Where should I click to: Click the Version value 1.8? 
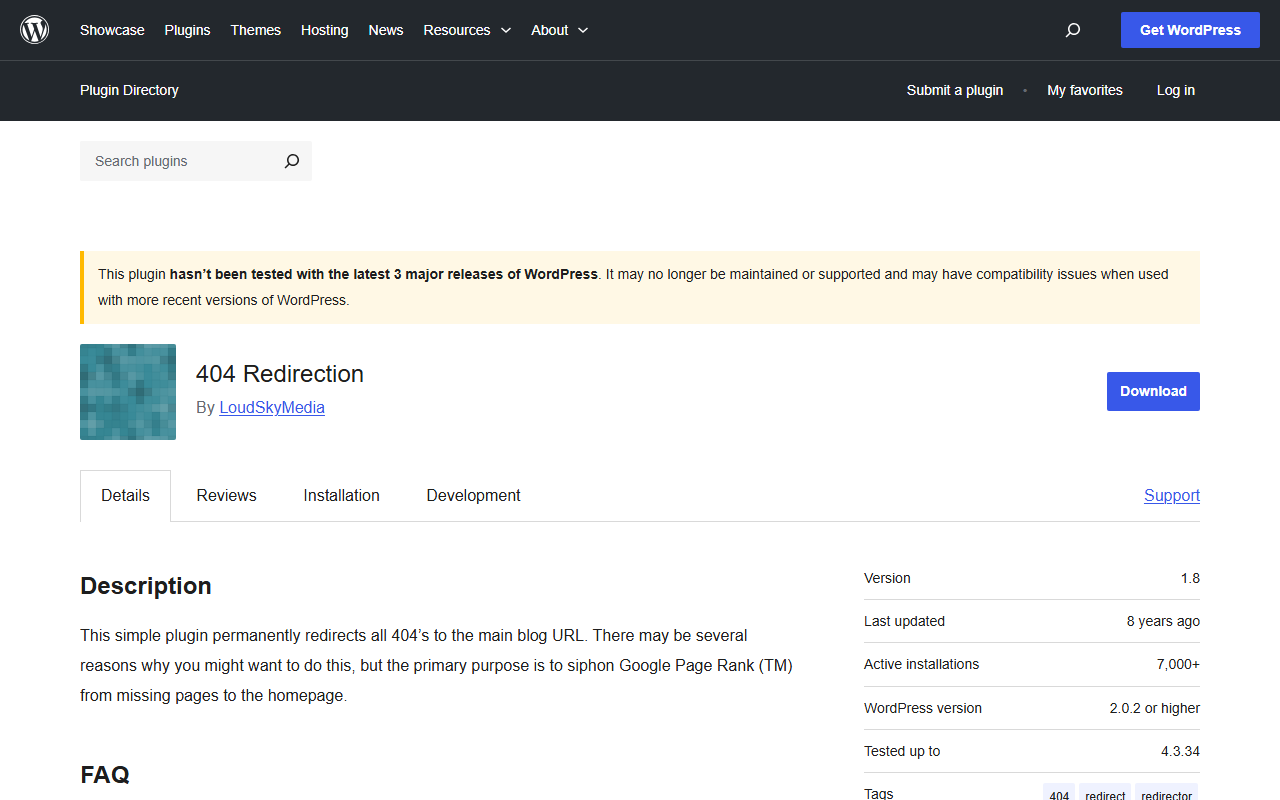(1190, 578)
